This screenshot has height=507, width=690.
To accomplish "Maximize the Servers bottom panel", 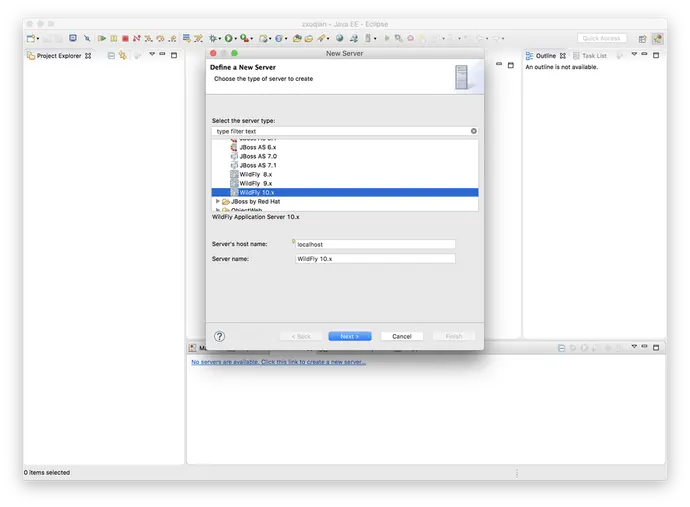I will 656,347.
